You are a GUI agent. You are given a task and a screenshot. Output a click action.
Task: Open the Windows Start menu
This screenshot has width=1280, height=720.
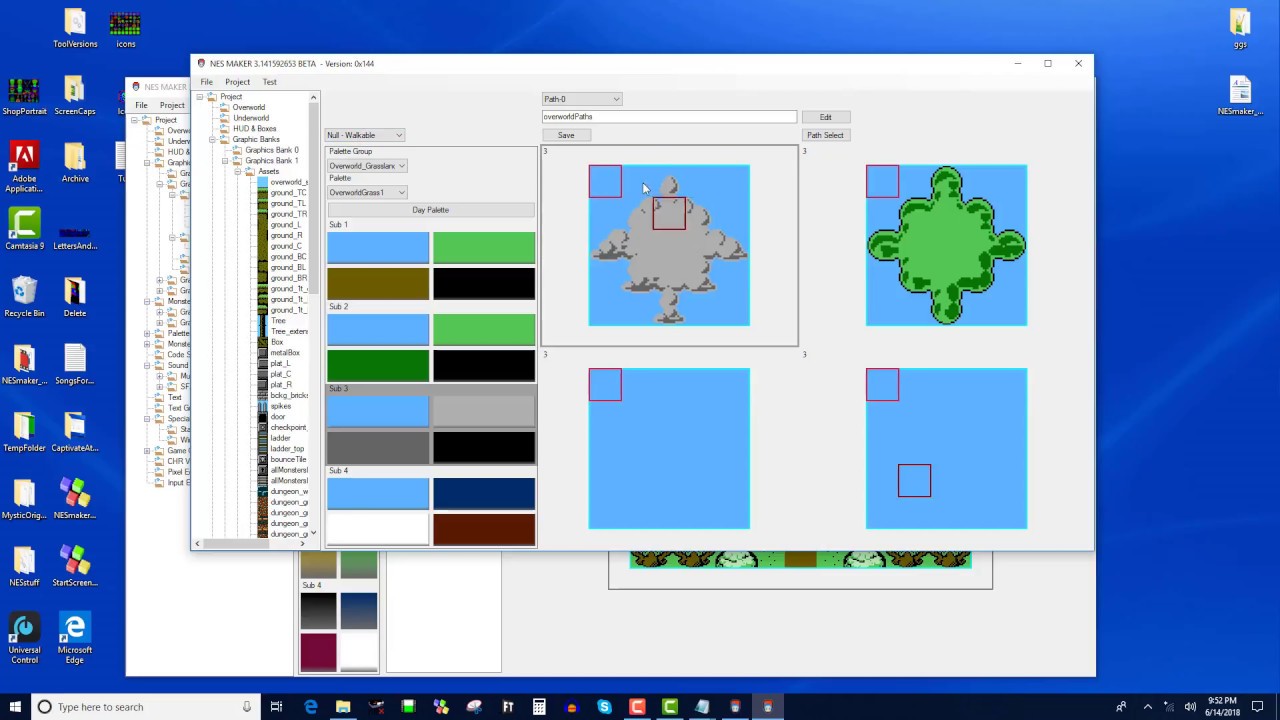[15, 707]
